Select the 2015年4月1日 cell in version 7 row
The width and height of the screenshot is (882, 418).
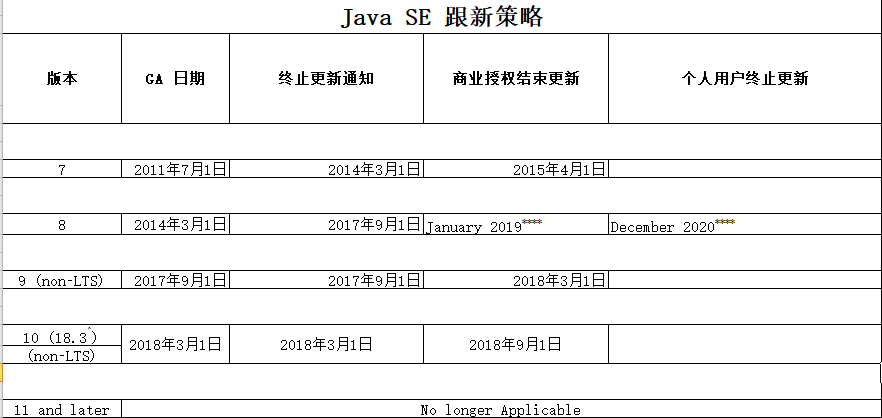pos(515,170)
